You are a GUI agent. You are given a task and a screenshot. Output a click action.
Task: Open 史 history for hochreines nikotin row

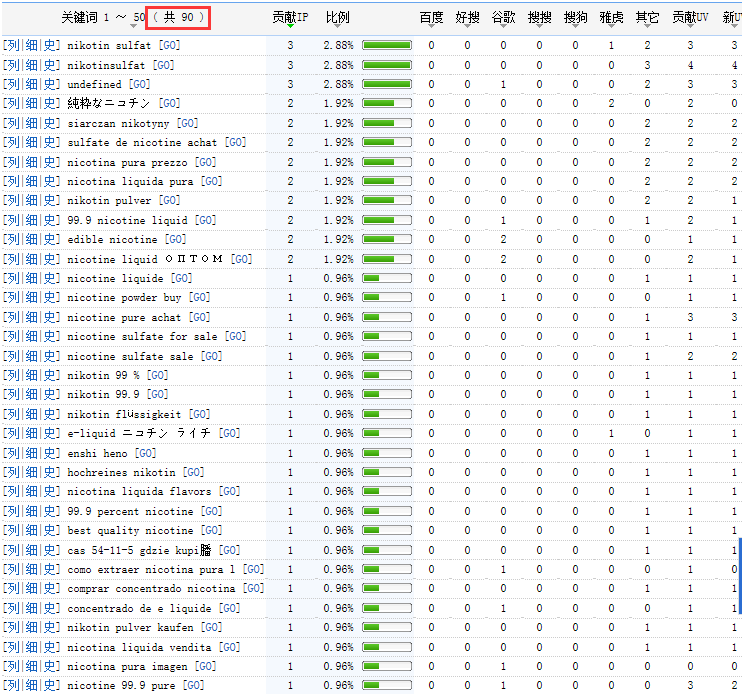pyautogui.click(x=51, y=473)
